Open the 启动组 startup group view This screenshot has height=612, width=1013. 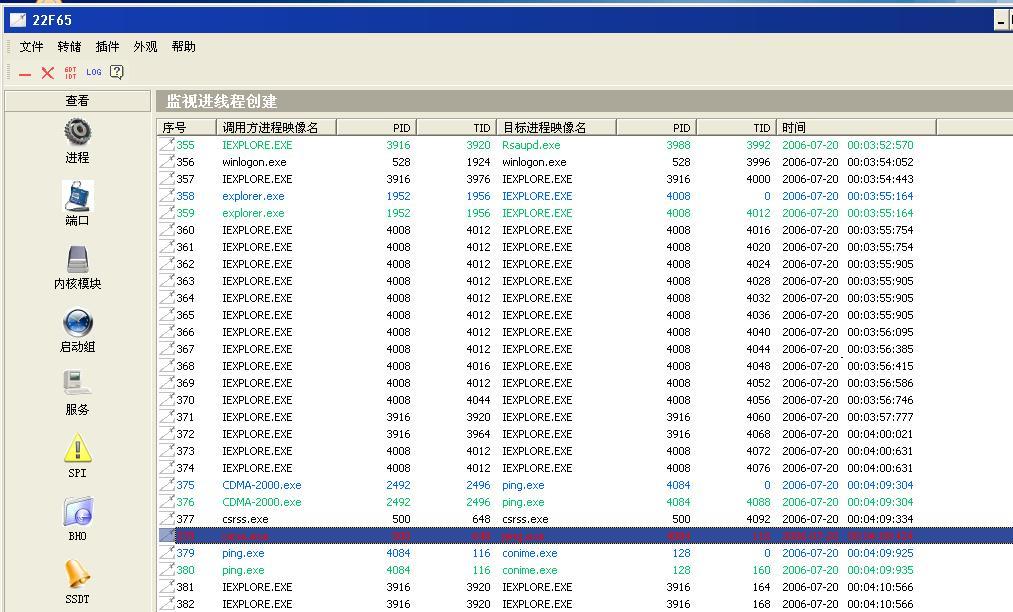[x=77, y=330]
